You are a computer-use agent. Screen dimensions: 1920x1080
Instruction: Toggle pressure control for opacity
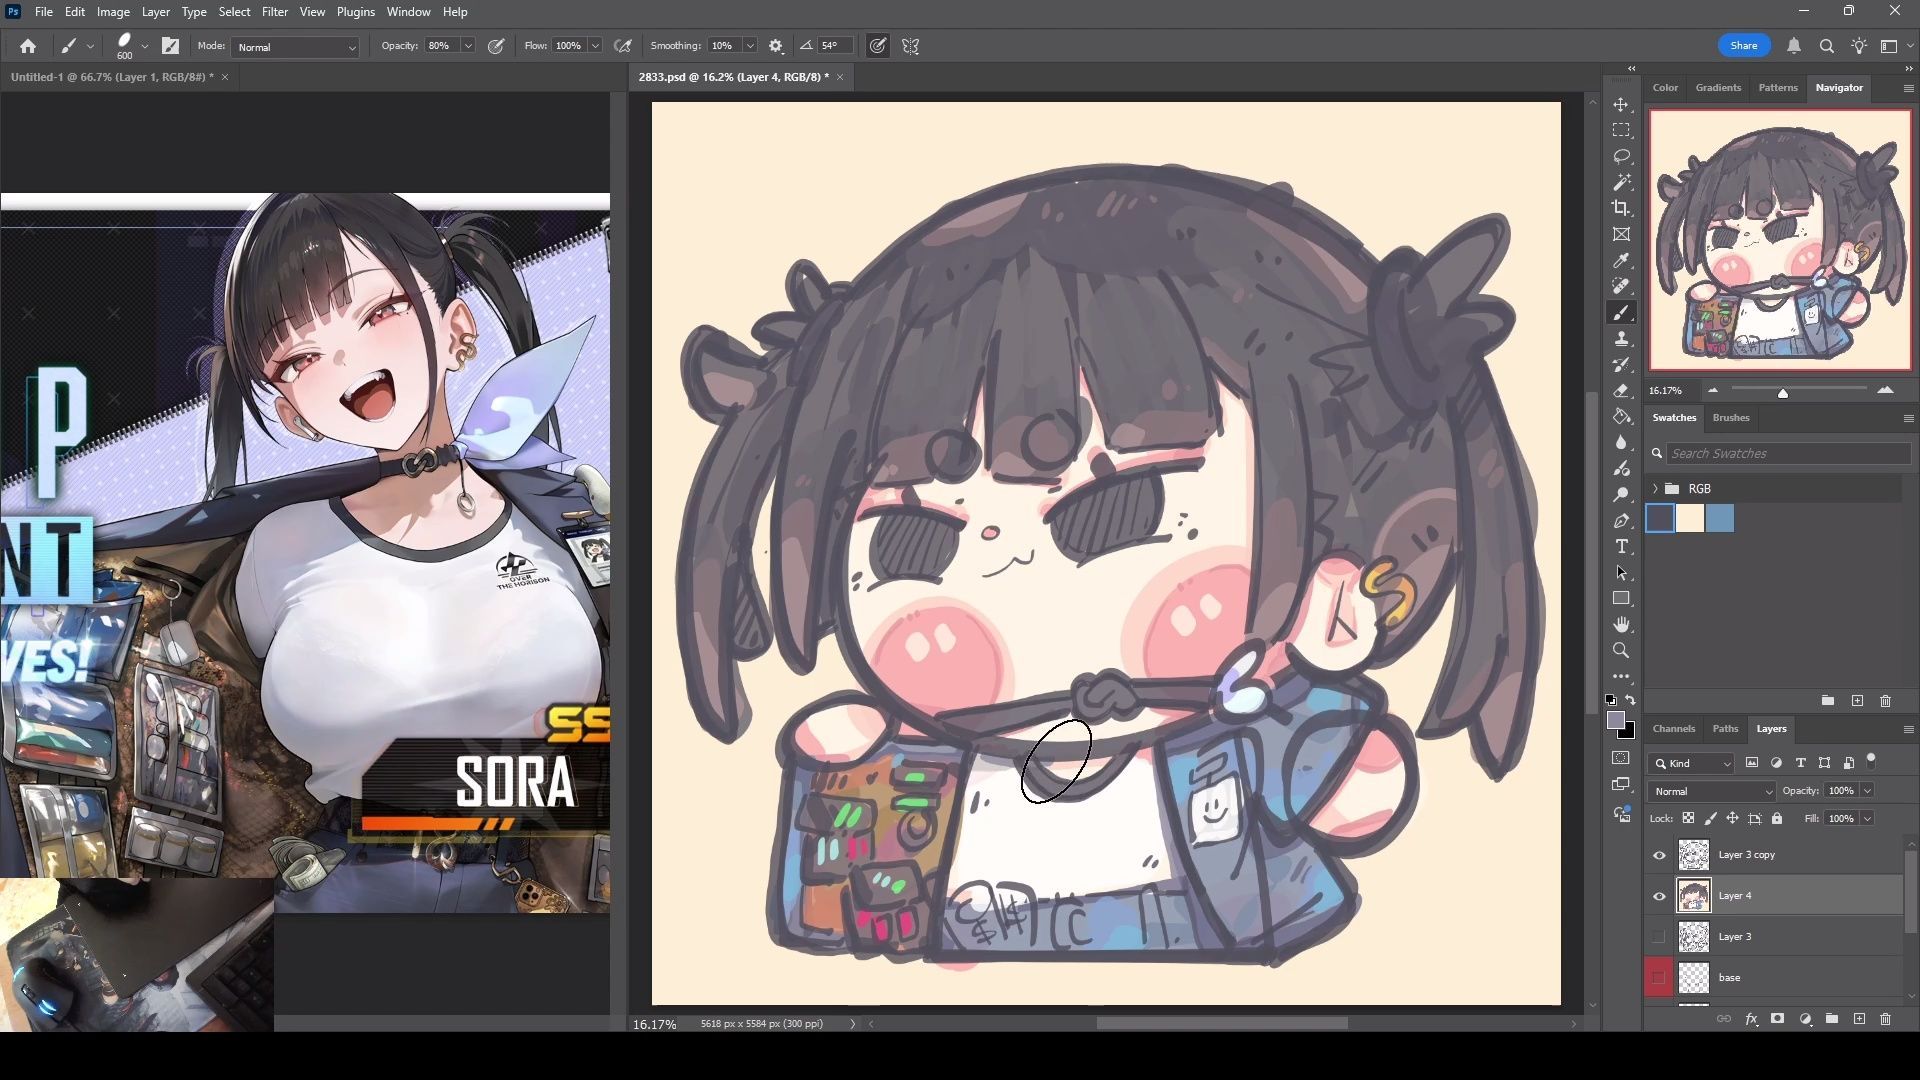[496, 46]
